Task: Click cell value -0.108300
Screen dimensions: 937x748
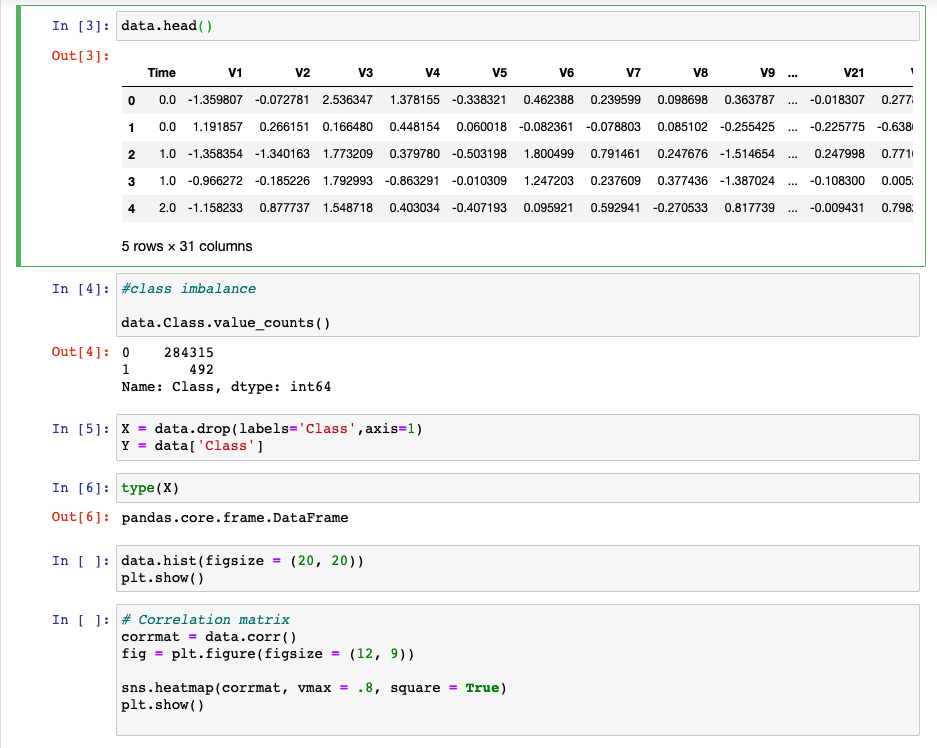Action: pyautogui.click(x=837, y=180)
